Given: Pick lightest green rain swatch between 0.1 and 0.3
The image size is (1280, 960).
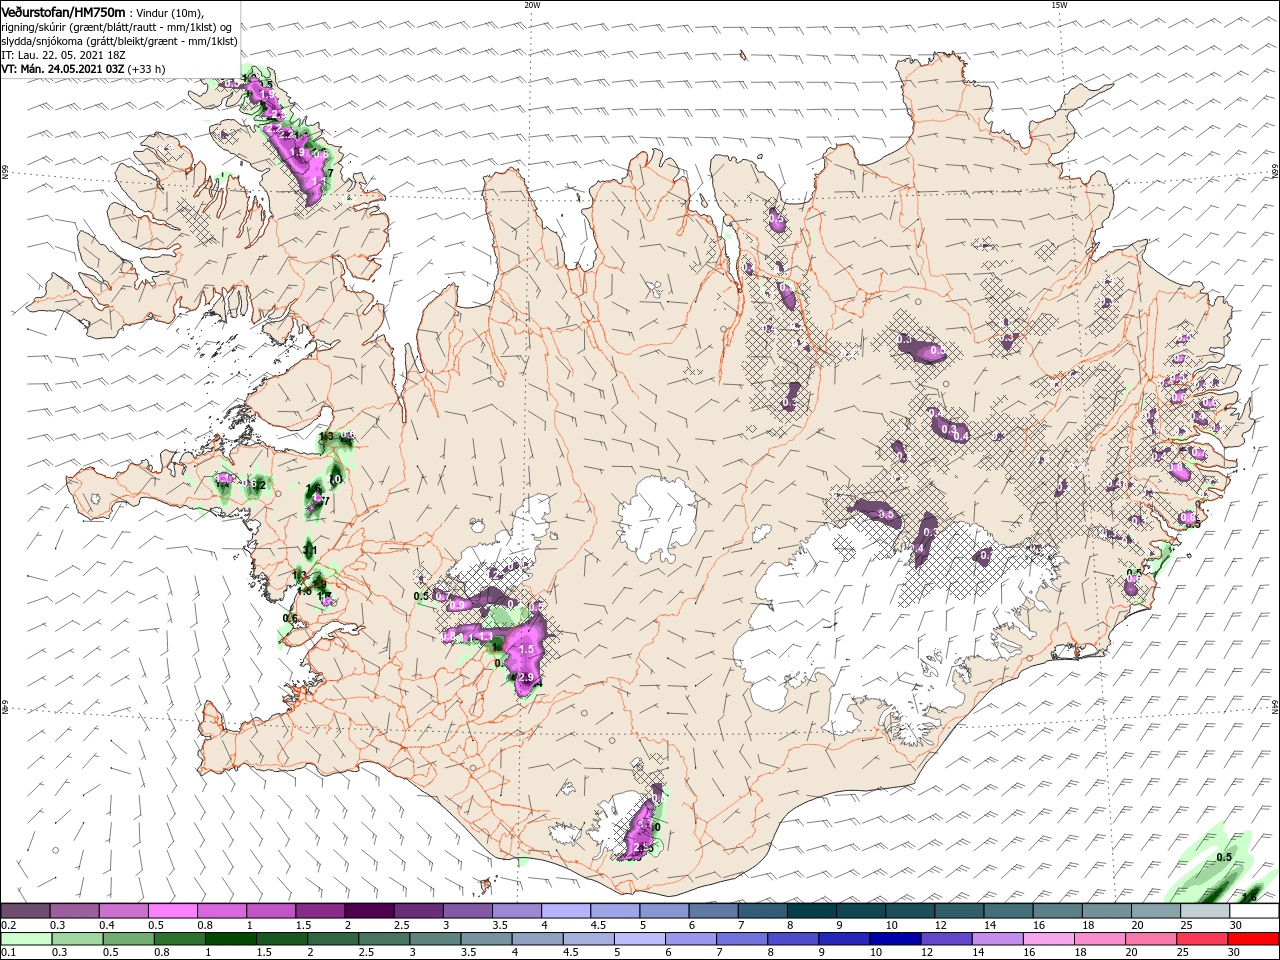Looking at the screenshot, I should point(25,939).
